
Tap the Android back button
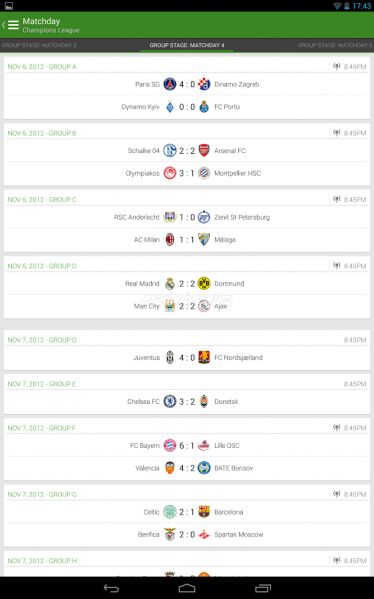tap(111, 588)
